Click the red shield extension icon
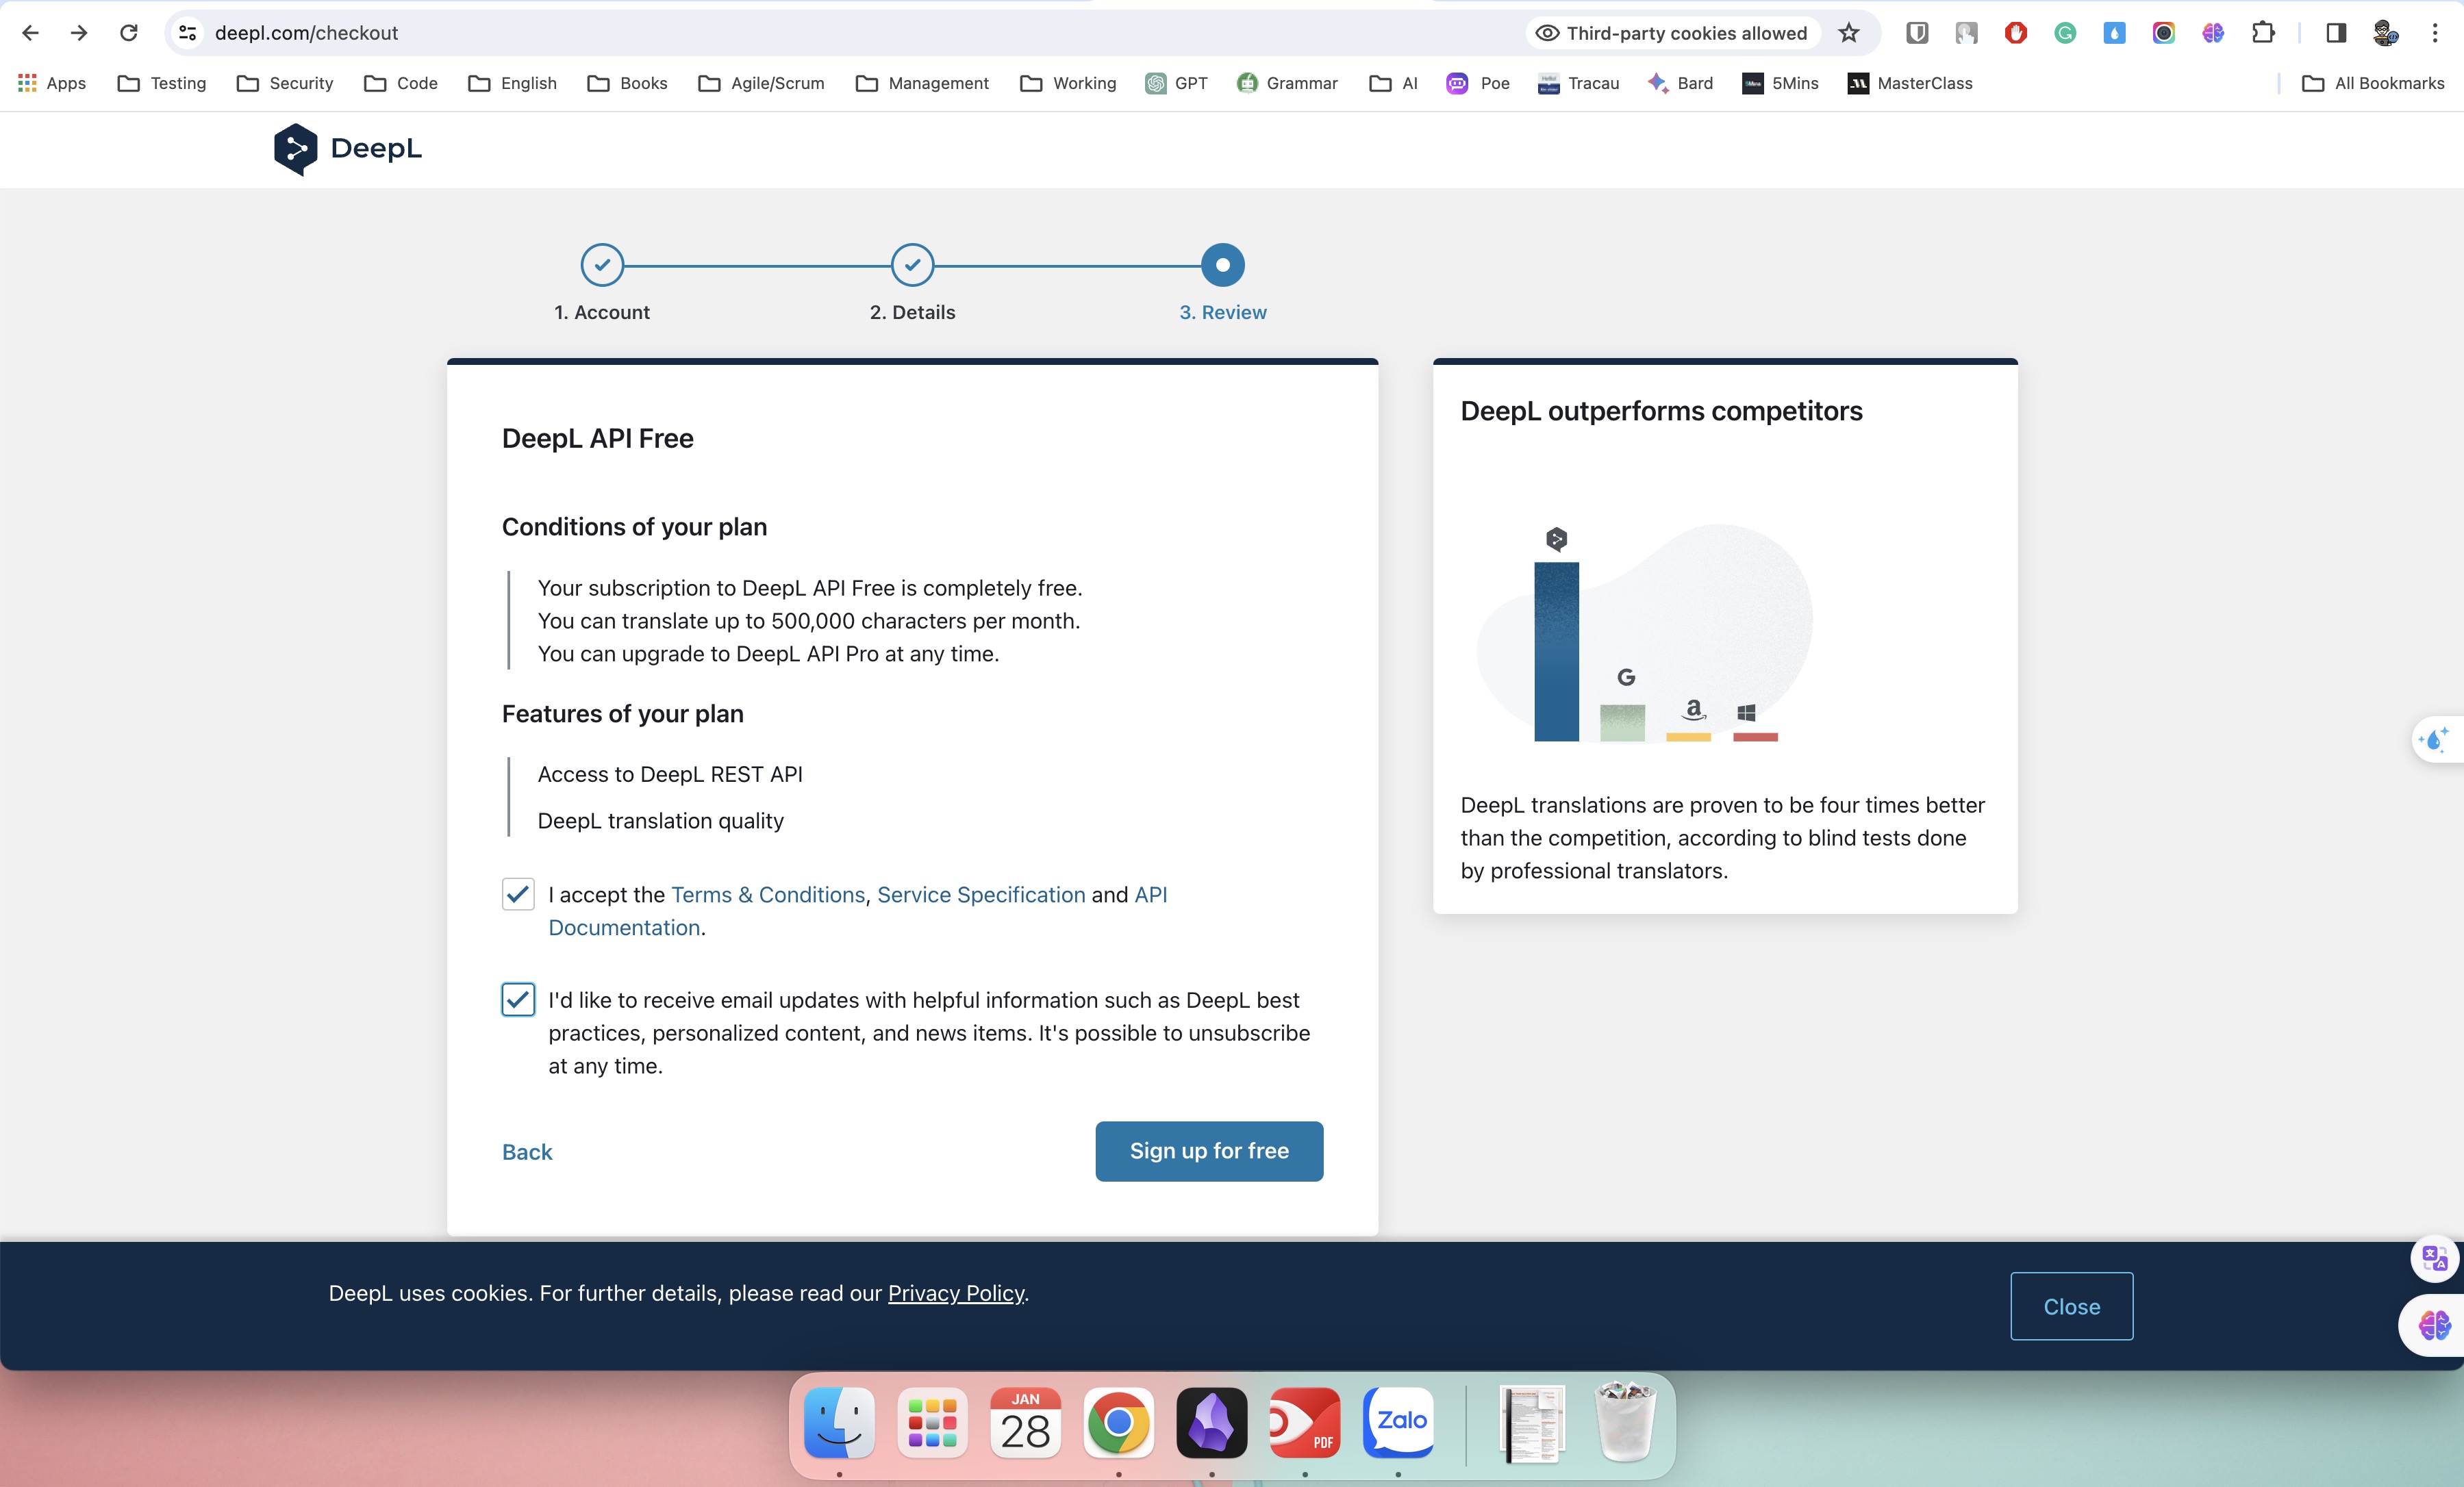This screenshot has height=1487, width=2464. (2016, 33)
